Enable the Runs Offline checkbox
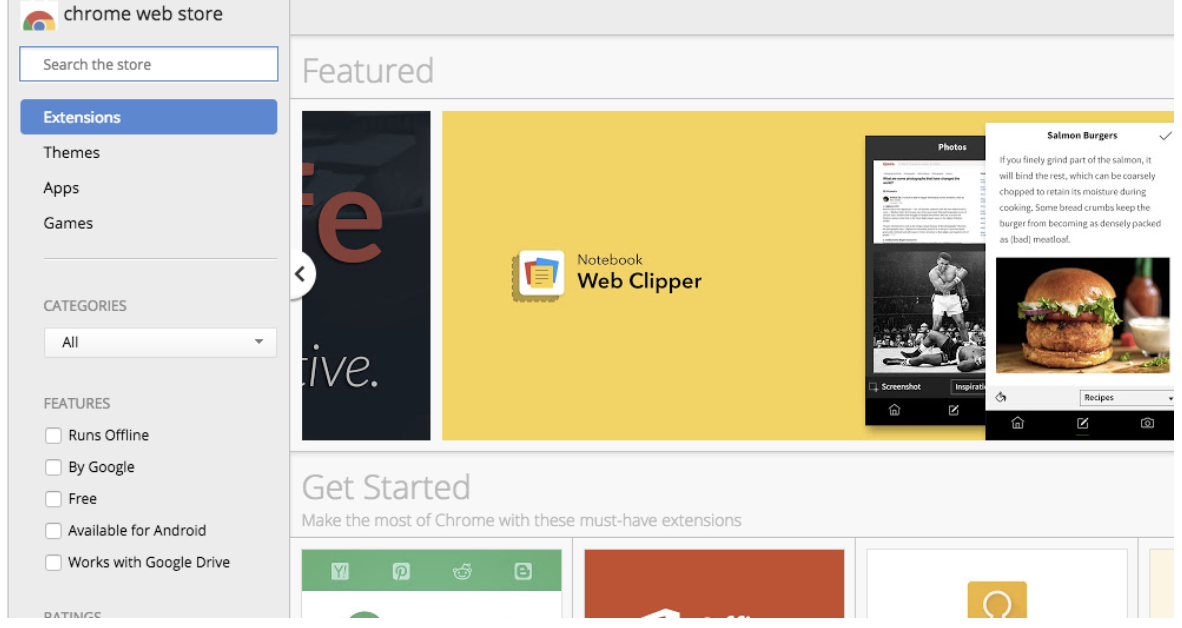This screenshot has height=628, width=1182. click(x=54, y=436)
